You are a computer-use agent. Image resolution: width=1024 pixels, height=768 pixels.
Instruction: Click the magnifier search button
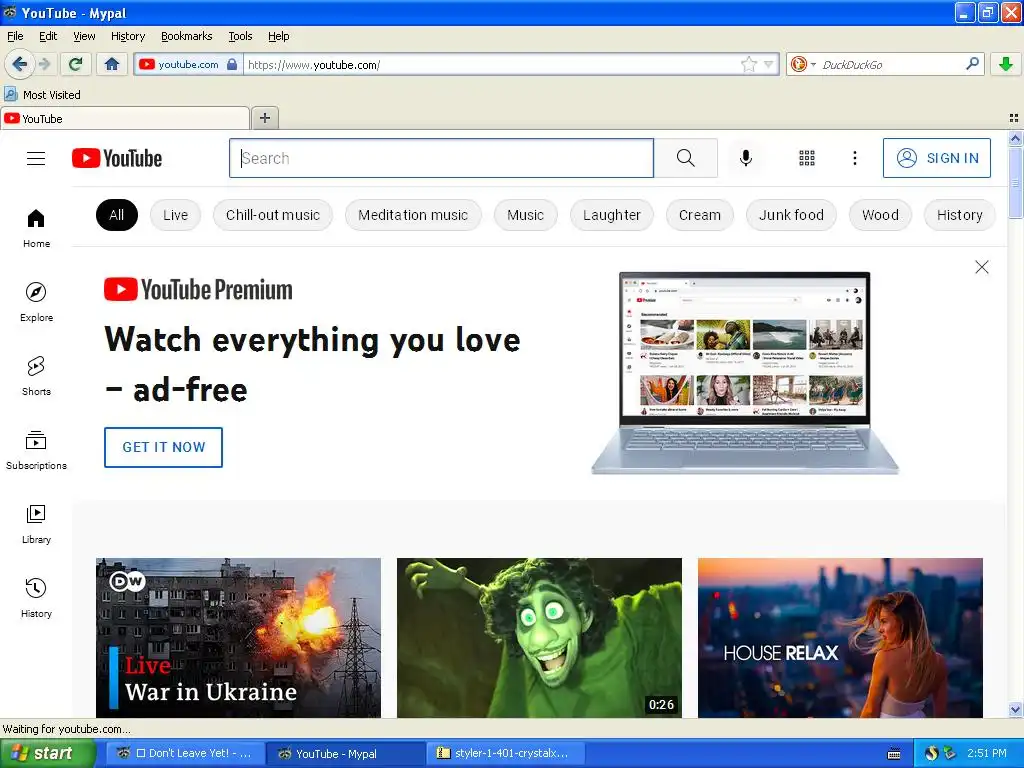tap(686, 158)
